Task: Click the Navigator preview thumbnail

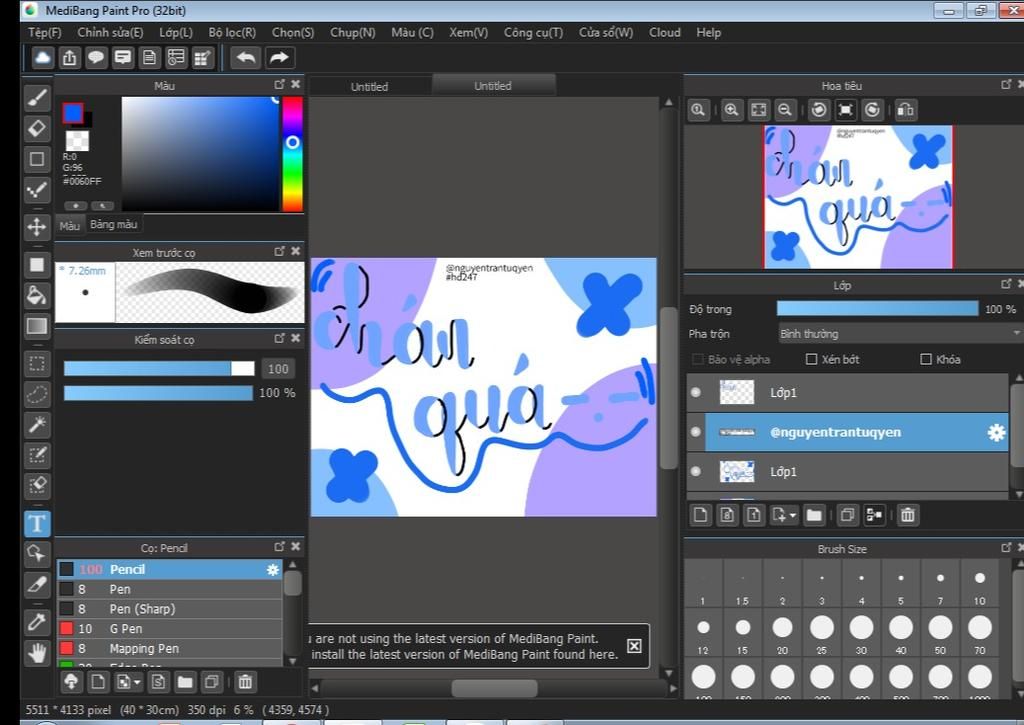Action: coord(858,197)
